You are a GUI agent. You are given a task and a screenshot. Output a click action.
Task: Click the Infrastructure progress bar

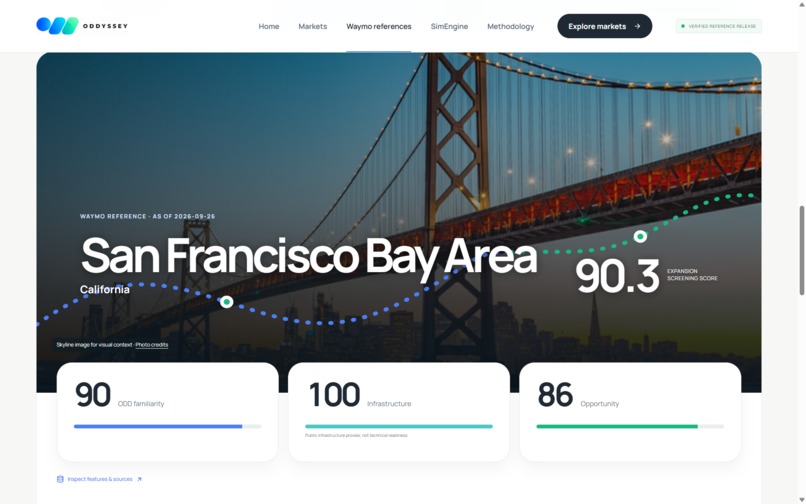pyautogui.click(x=399, y=426)
